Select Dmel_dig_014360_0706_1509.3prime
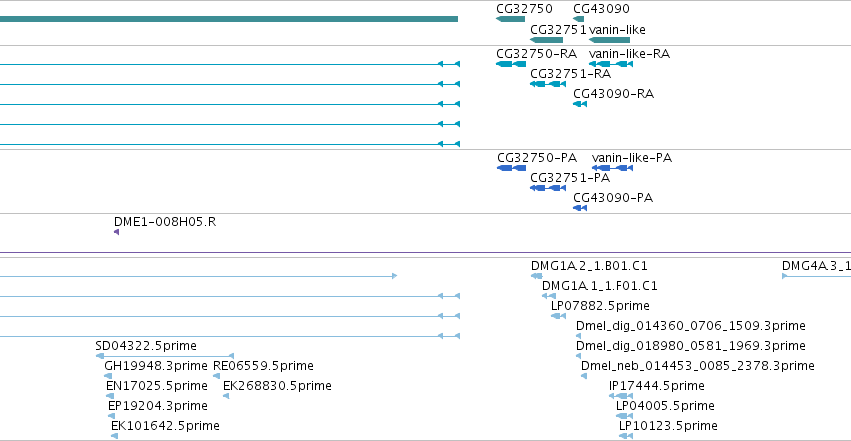The width and height of the screenshot is (851, 441). click(x=690, y=326)
